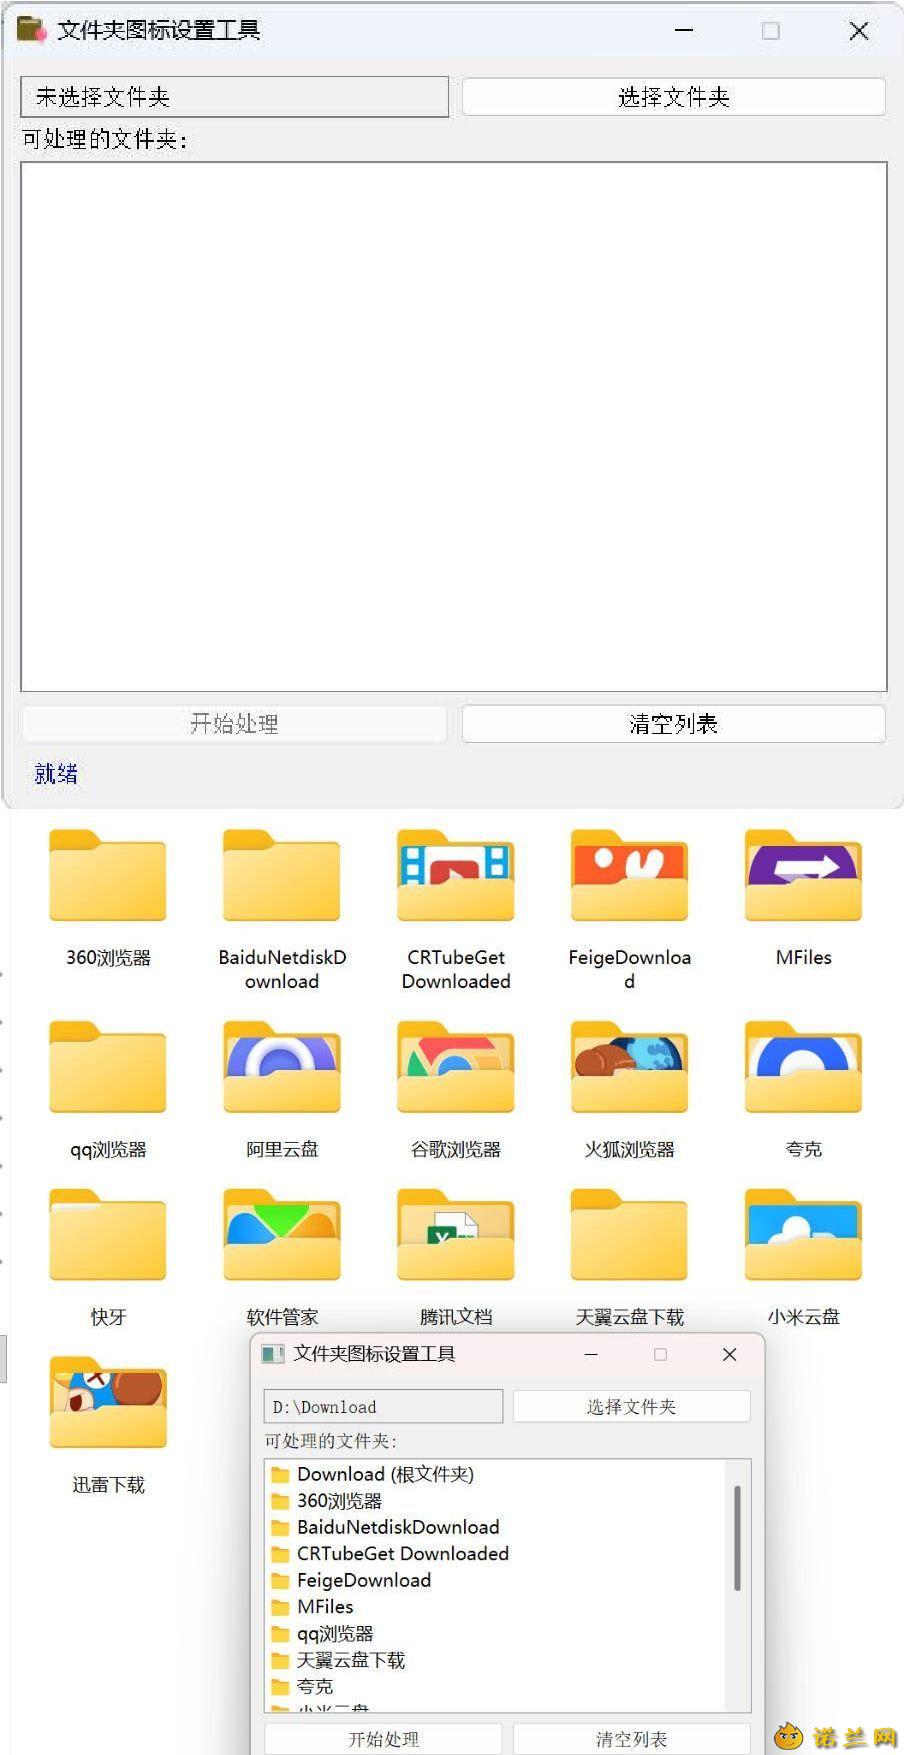
Task: Open the qq浏览器 folder icon
Action: coord(108,1068)
